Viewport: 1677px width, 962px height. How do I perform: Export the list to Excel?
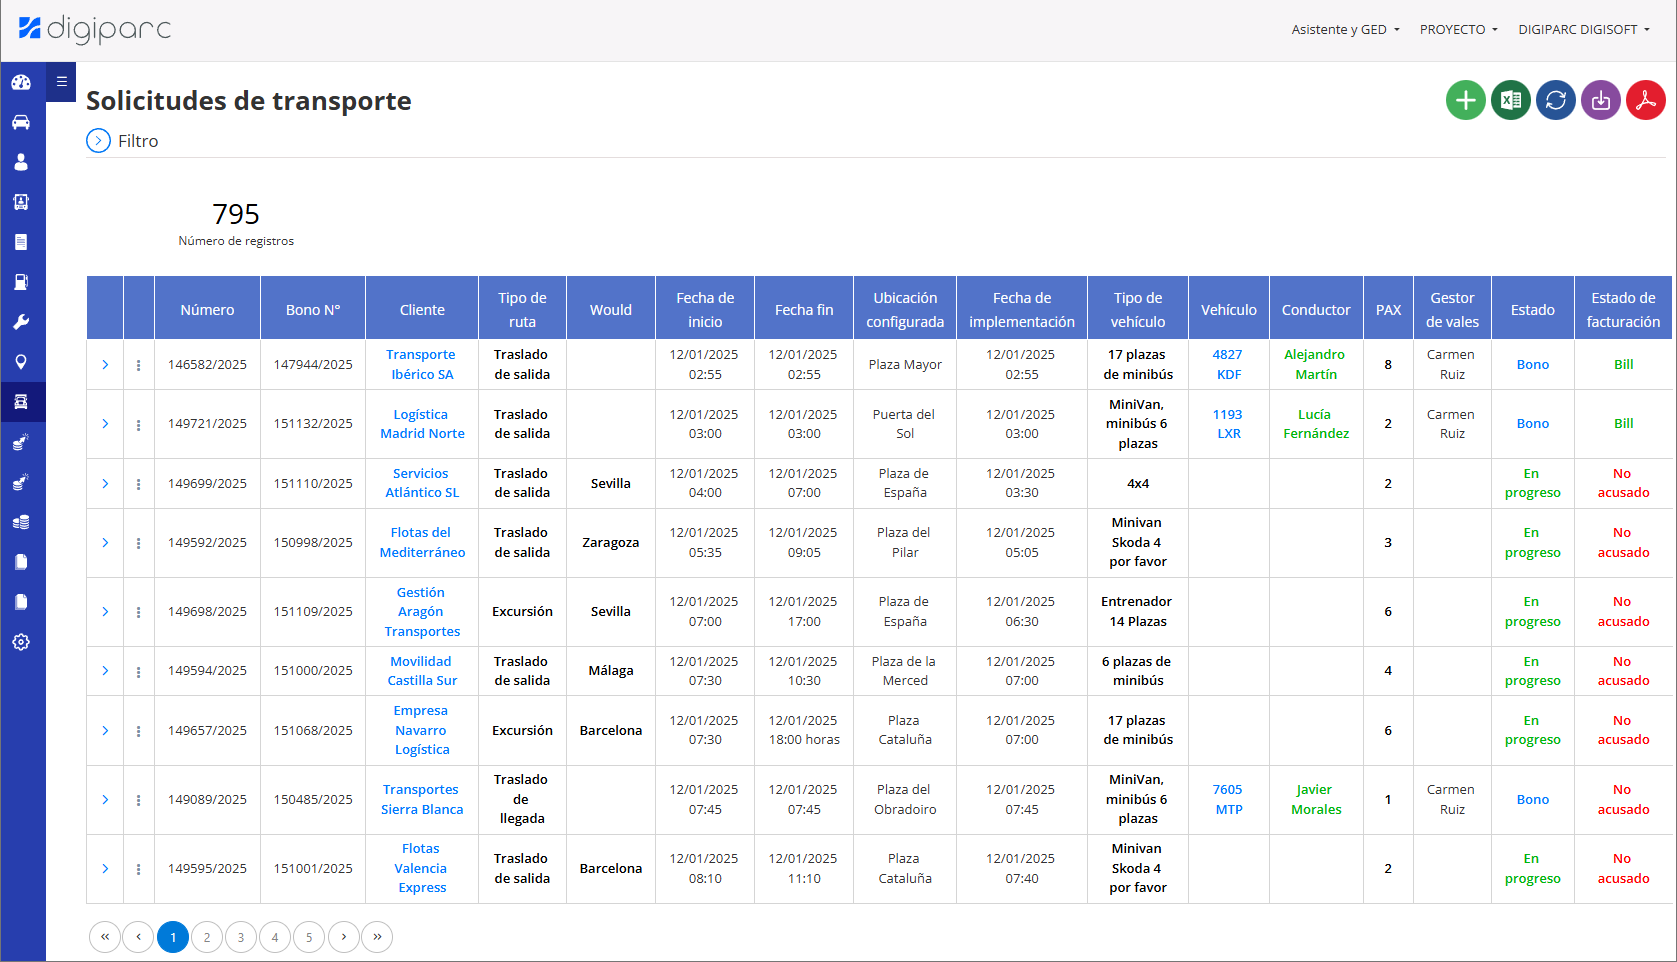point(1510,100)
